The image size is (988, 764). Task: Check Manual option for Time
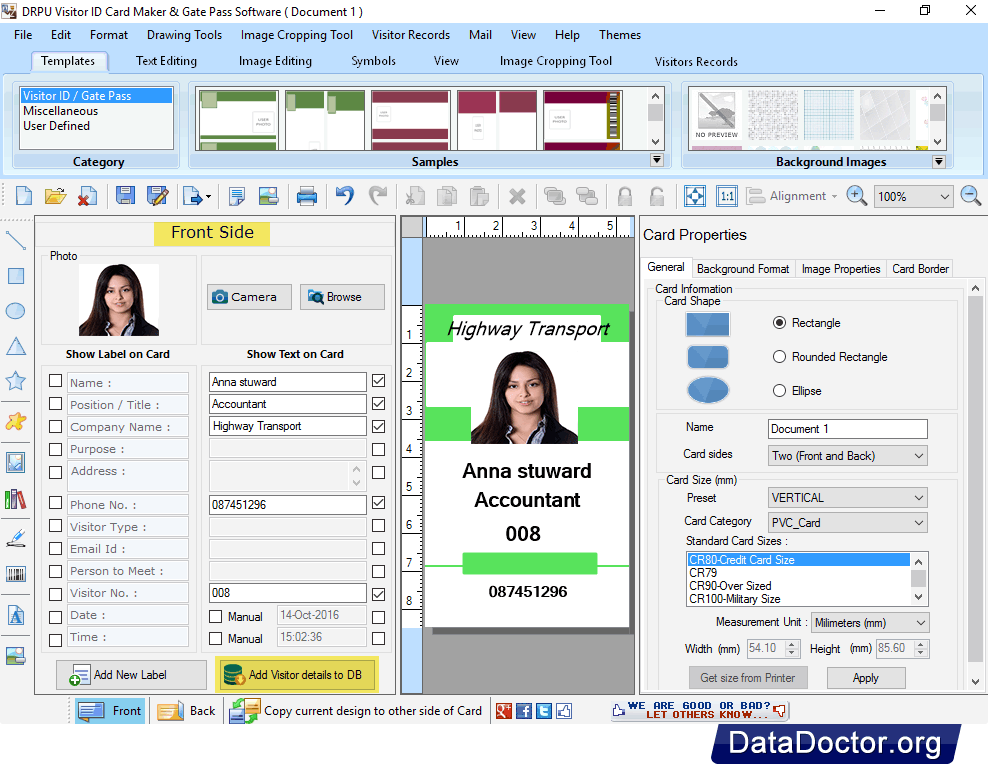tap(215, 639)
